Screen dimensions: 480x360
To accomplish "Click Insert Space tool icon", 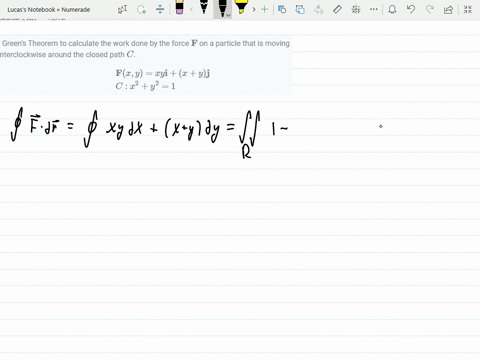I will point(160,9).
